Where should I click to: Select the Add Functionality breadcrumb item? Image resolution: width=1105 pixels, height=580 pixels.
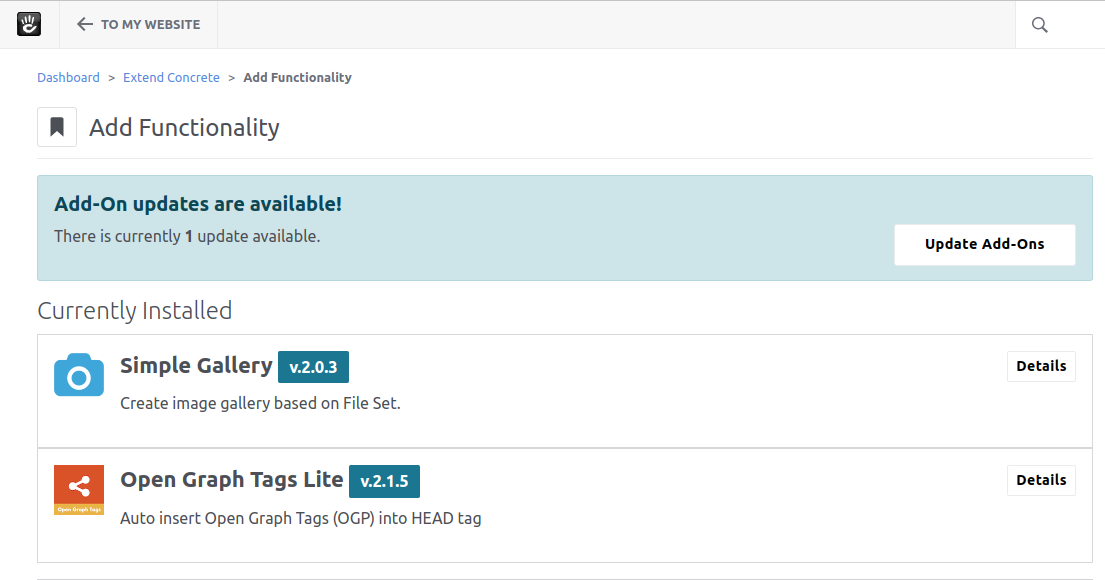pyautogui.click(x=297, y=77)
